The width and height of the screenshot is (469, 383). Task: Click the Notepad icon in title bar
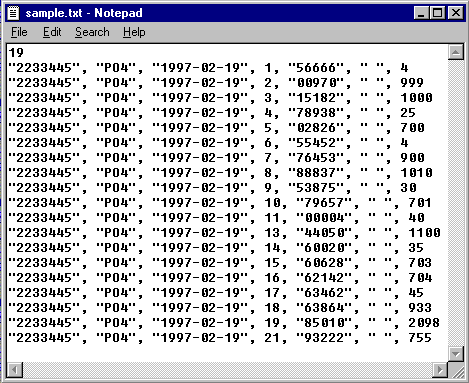pyautogui.click(x=13, y=13)
